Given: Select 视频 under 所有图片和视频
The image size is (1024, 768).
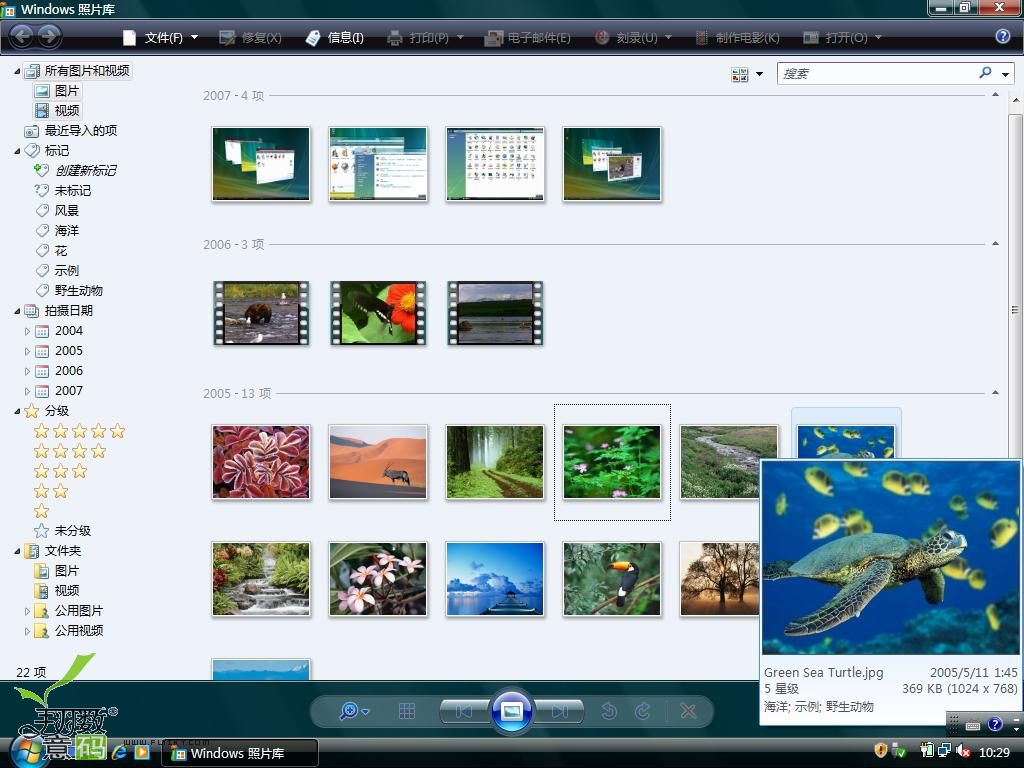Looking at the screenshot, I should point(57,110).
